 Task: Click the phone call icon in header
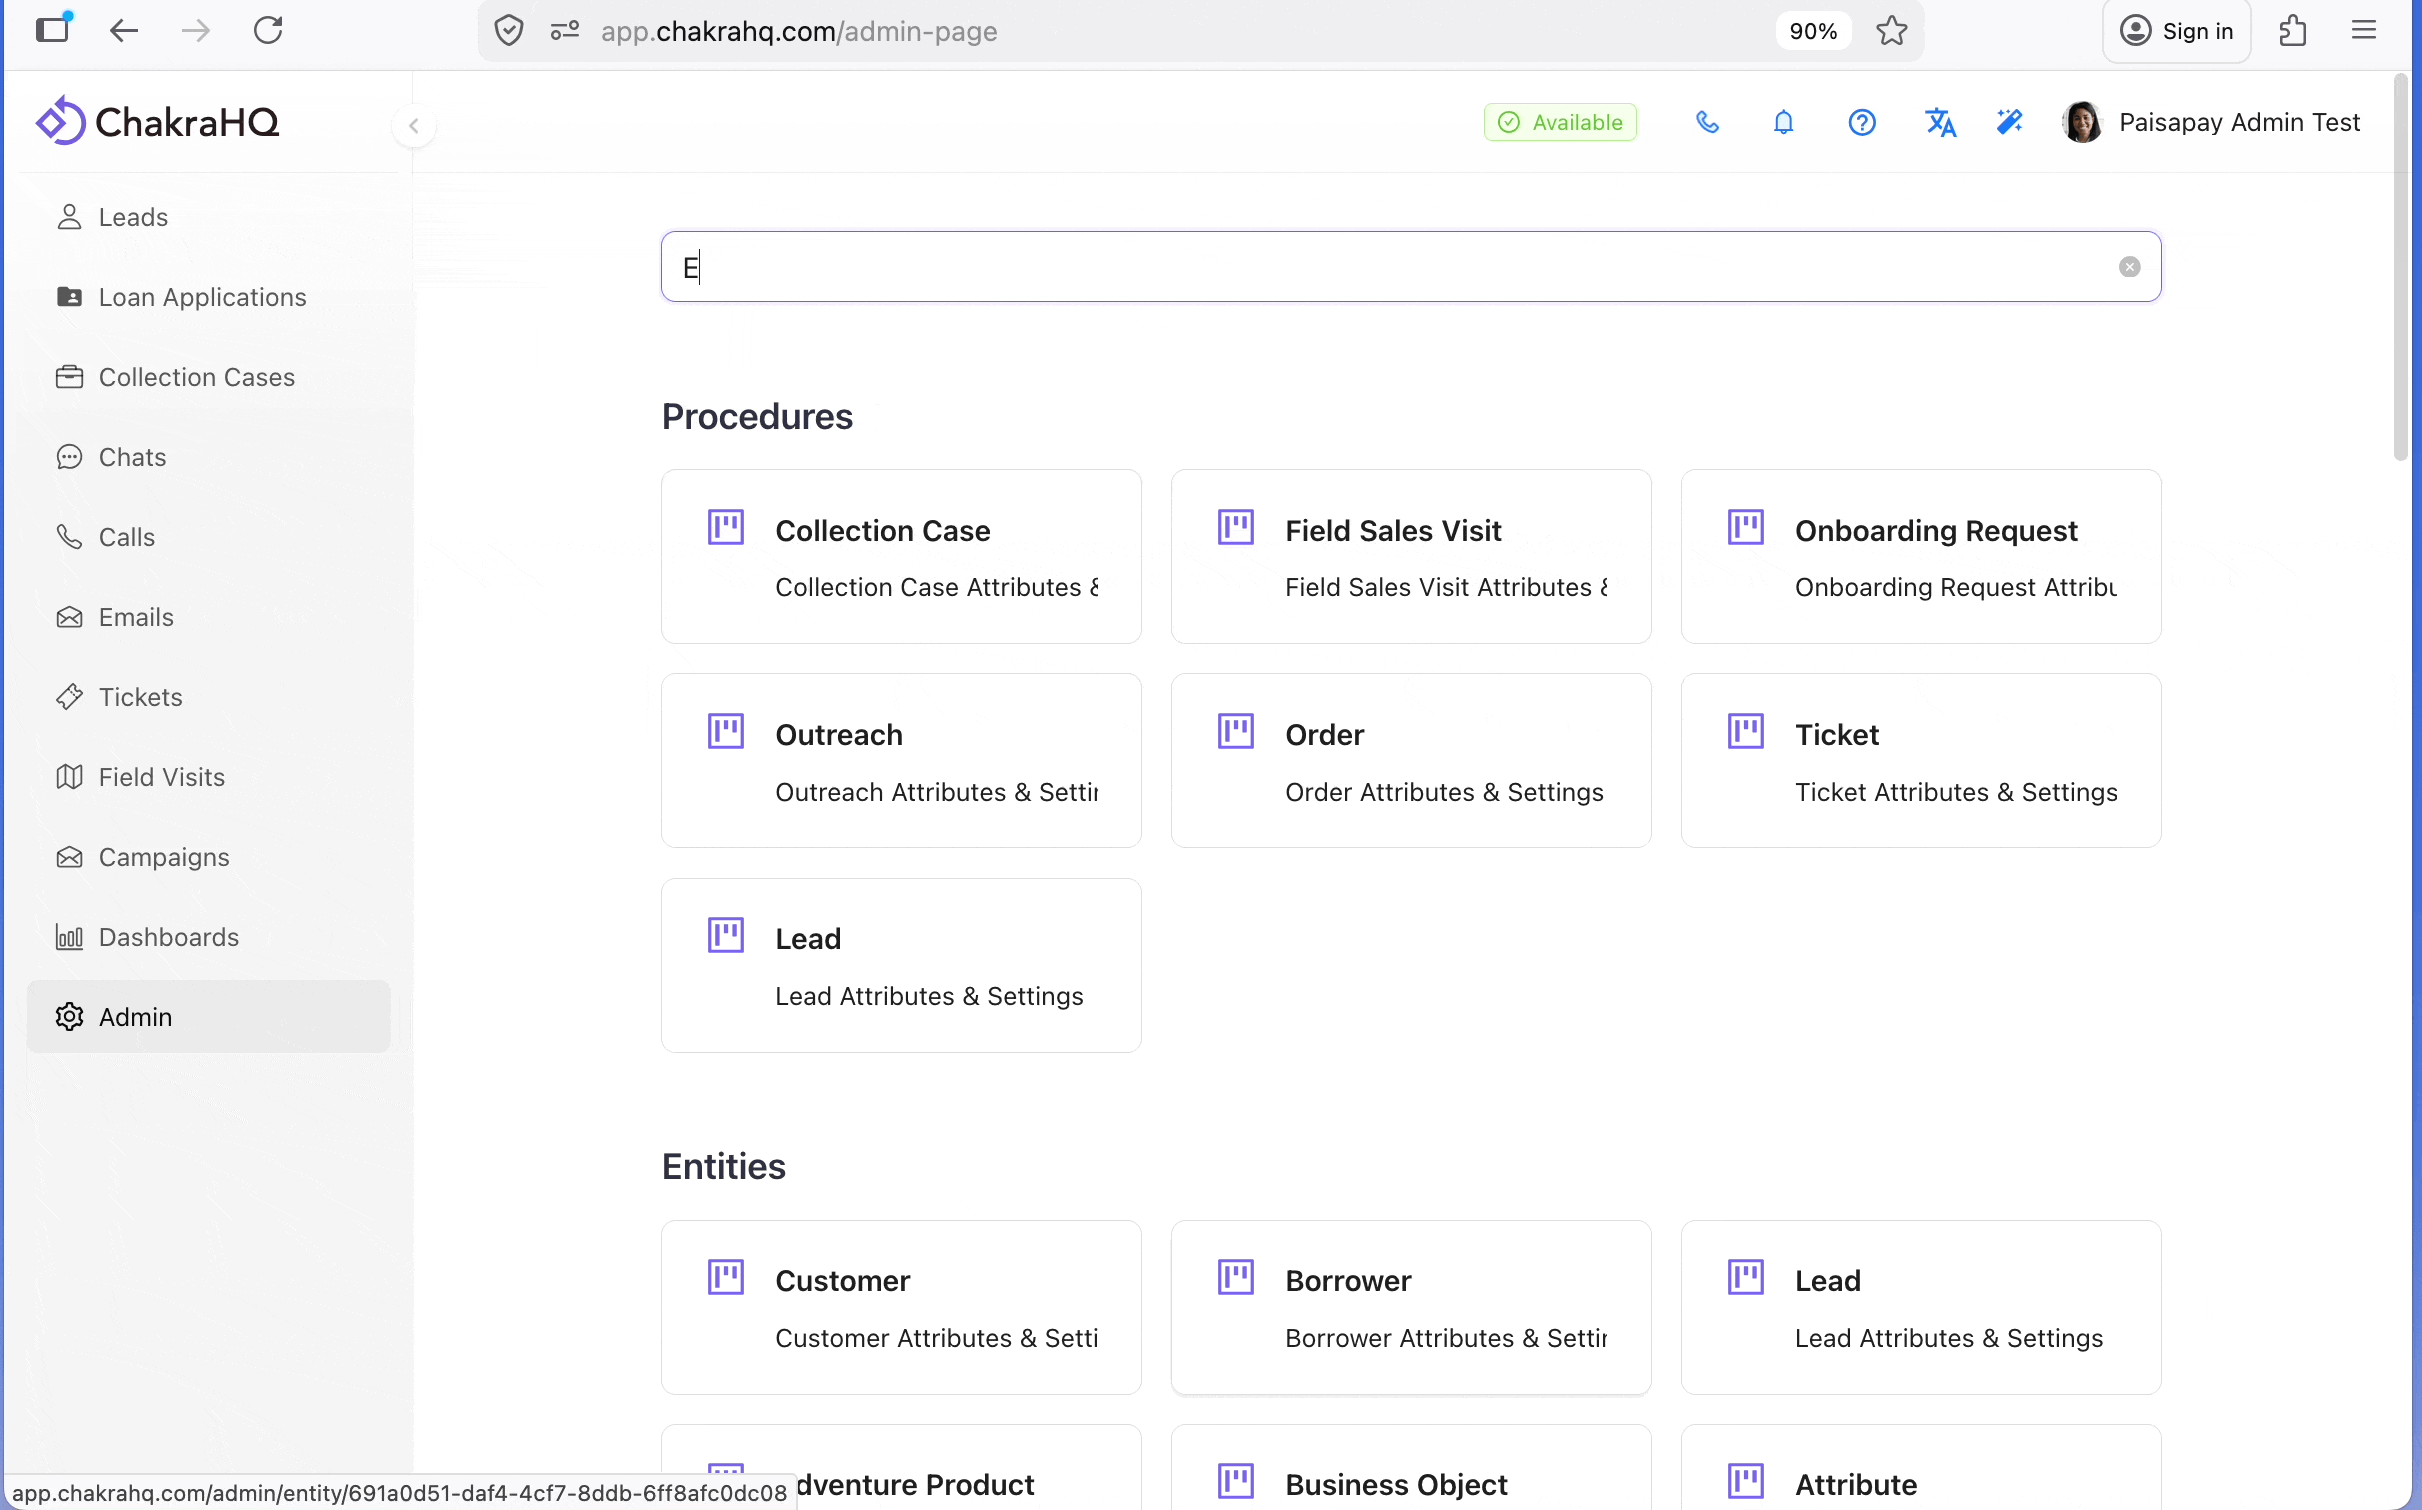click(x=1707, y=122)
